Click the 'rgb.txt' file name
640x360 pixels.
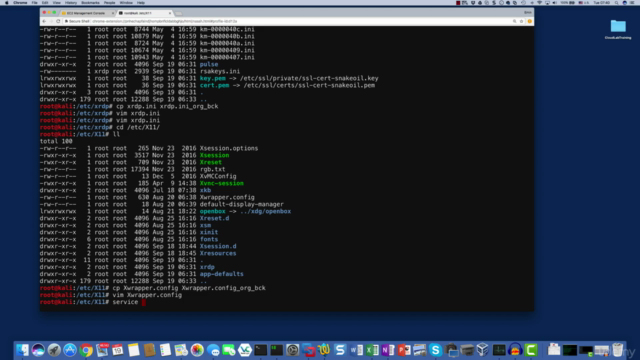point(212,169)
